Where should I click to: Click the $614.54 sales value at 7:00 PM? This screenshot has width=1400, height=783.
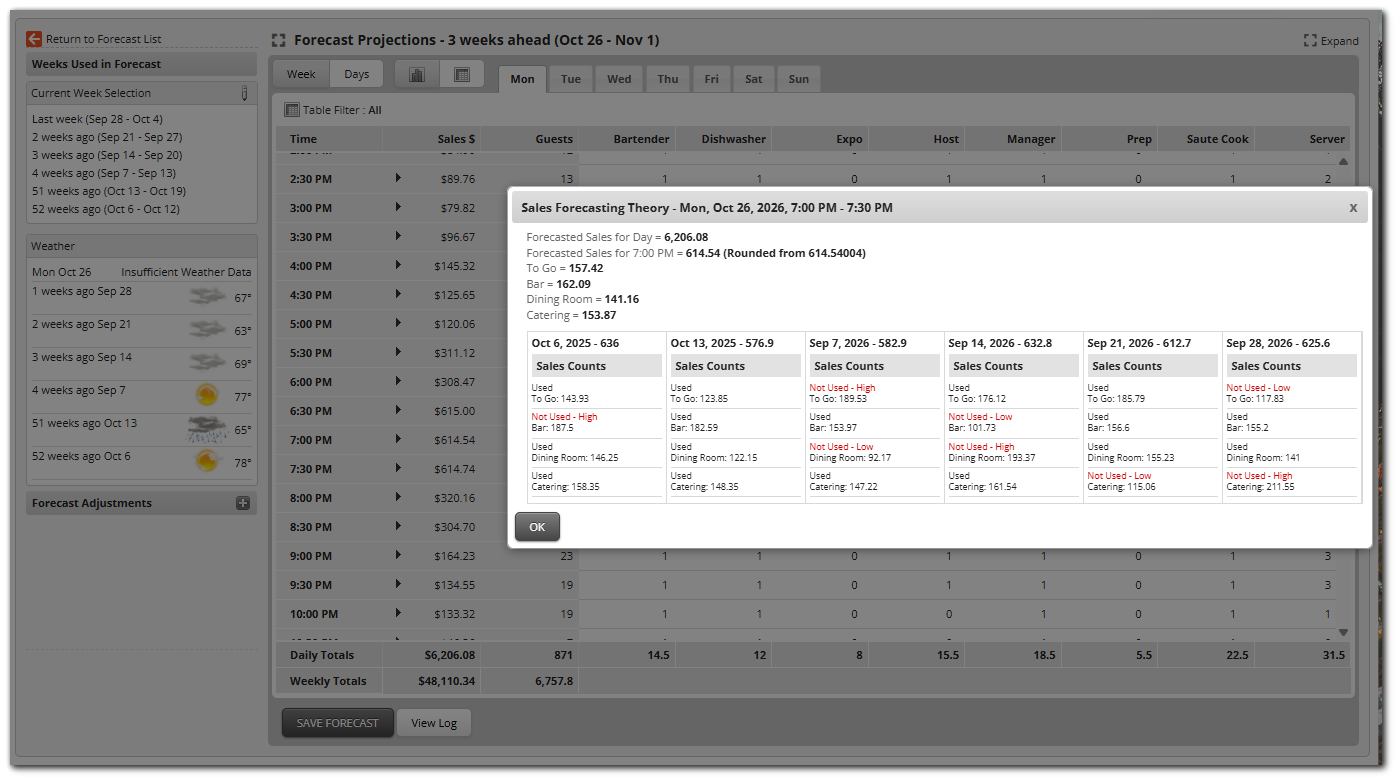click(x=455, y=440)
